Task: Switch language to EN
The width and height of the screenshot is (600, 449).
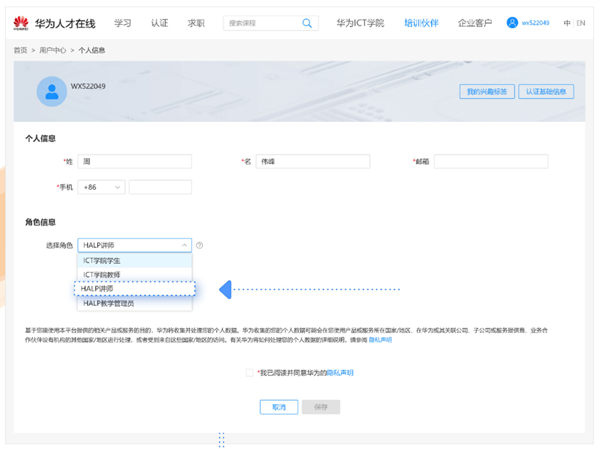Action: [581, 23]
